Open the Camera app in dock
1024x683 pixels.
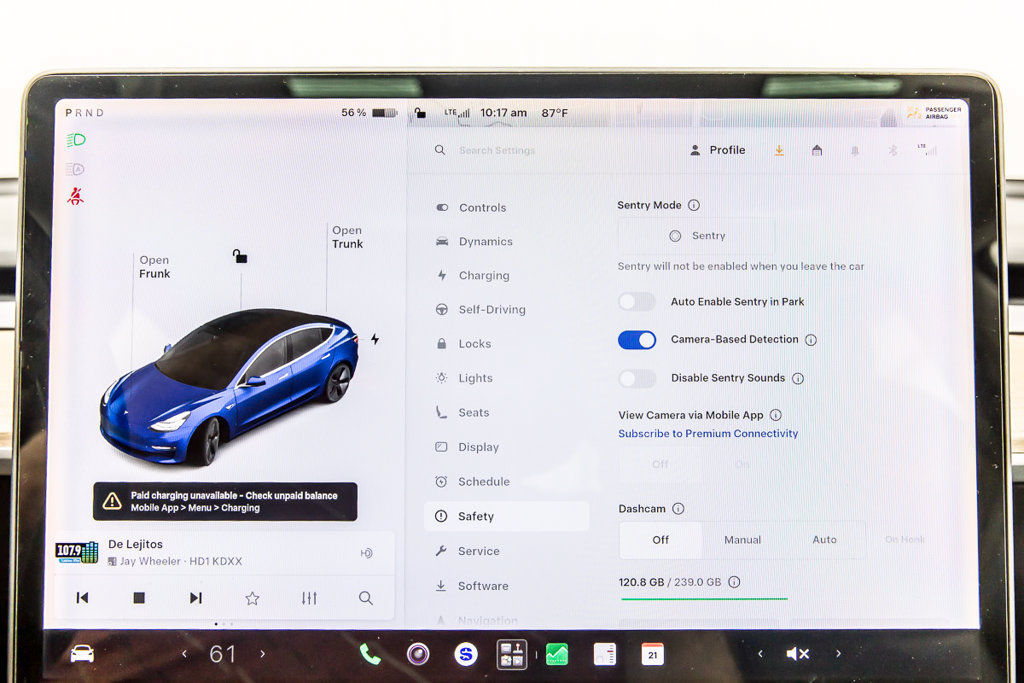[x=418, y=654]
